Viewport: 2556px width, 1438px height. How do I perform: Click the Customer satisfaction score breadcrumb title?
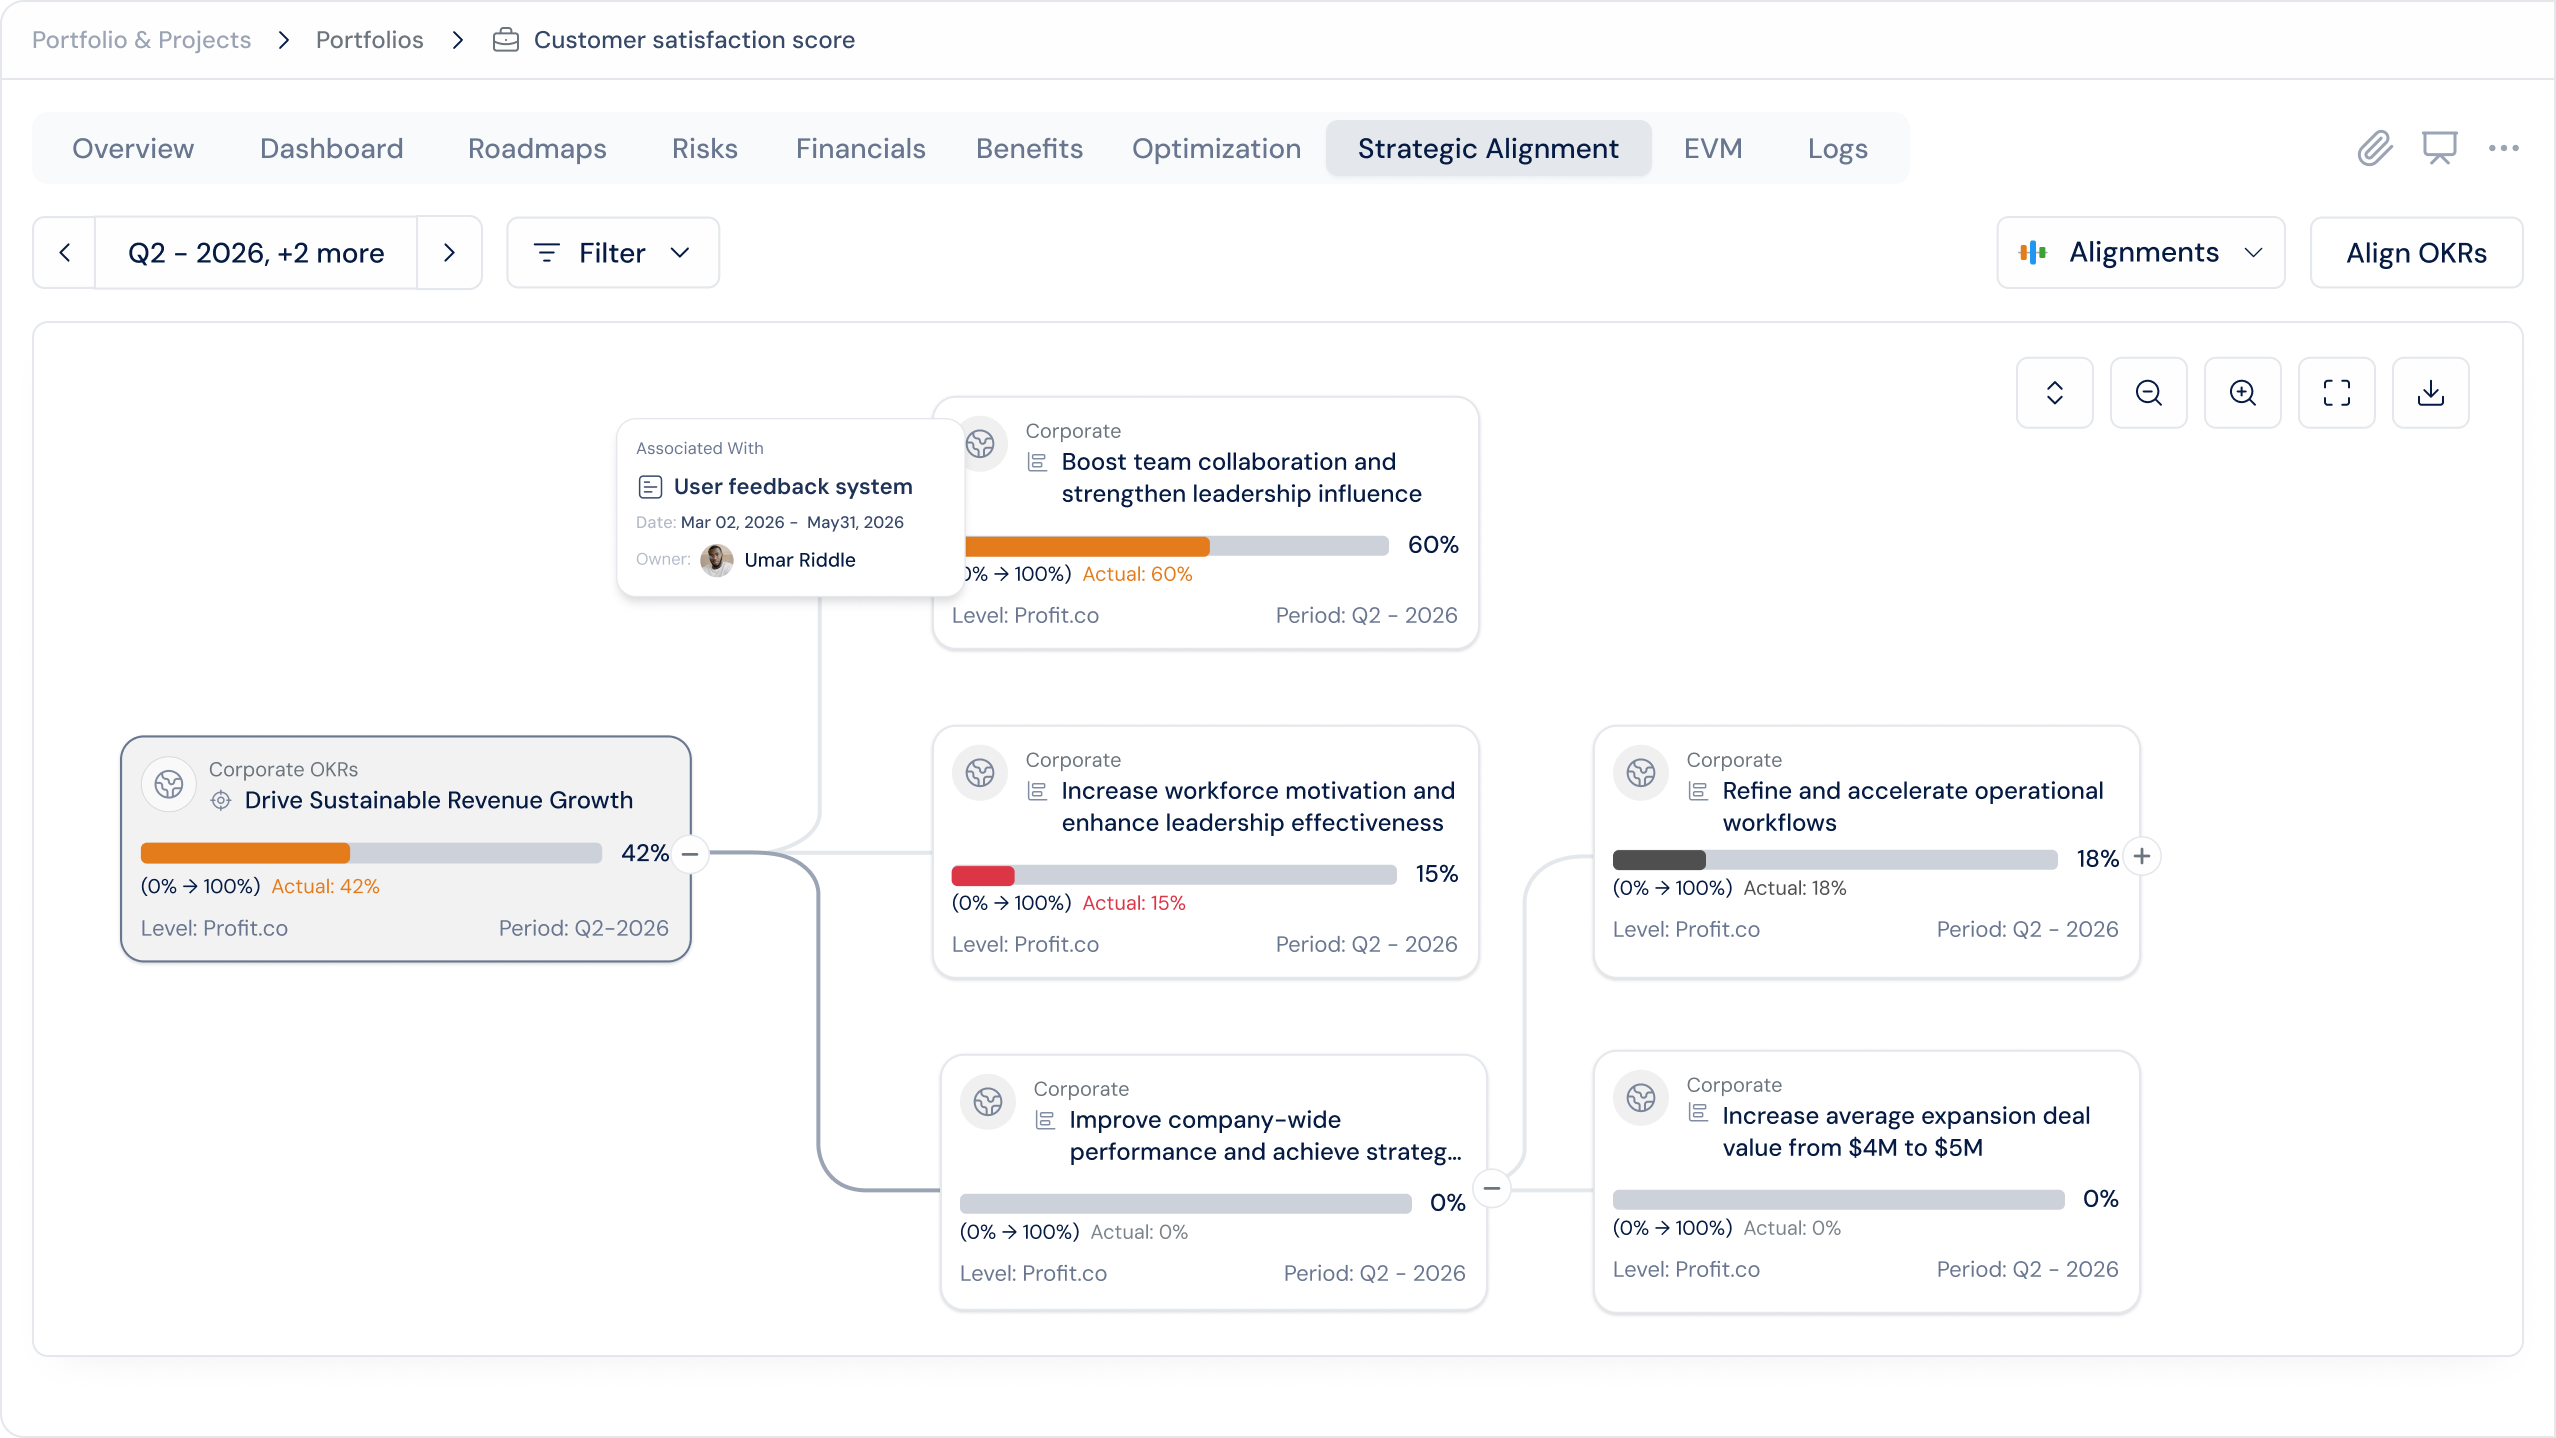tap(694, 40)
